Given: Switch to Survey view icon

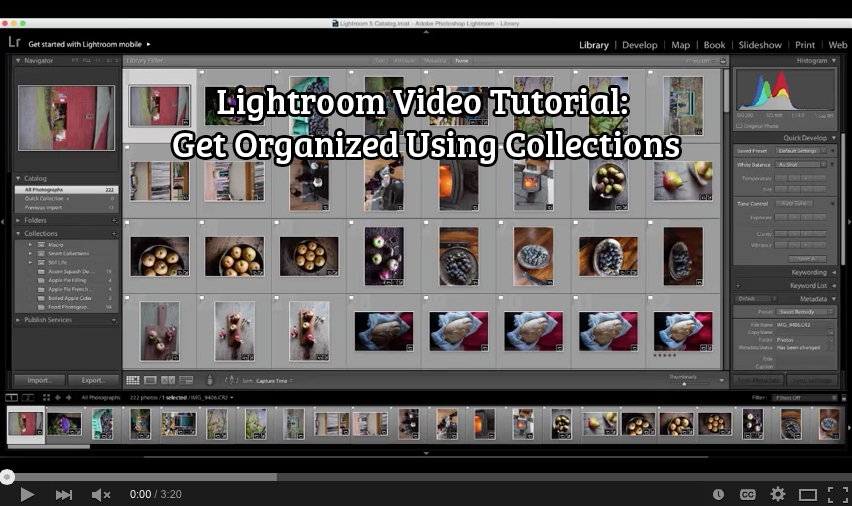Looking at the screenshot, I should point(186,380).
